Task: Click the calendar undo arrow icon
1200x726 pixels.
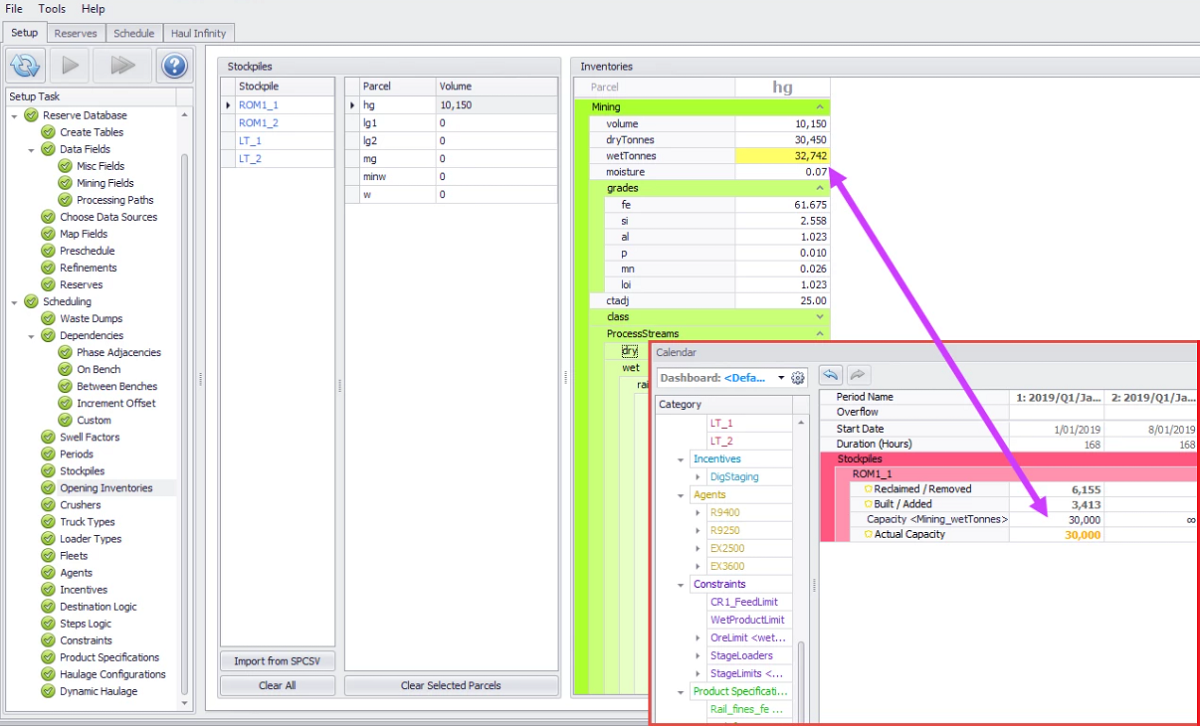Action: [830, 375]
